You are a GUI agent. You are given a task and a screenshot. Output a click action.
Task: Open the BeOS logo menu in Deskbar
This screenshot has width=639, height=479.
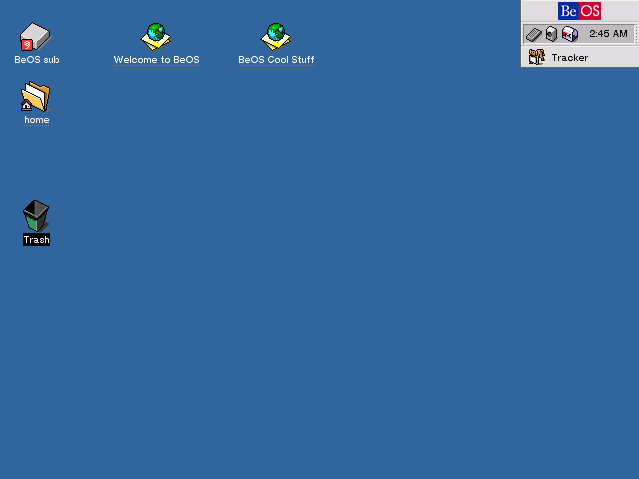coord(579,11)
